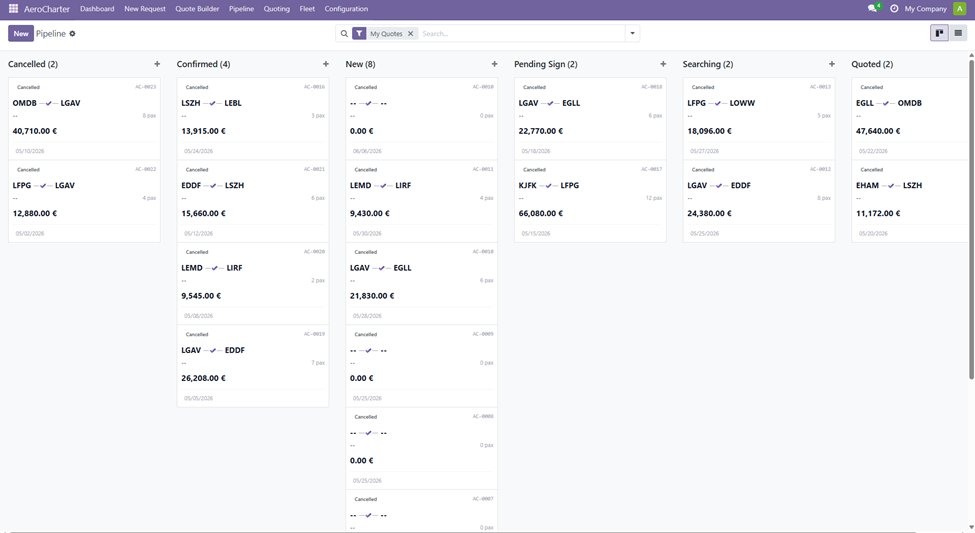
Task: Open the 66,080.00 € quote card
Action: 590,201
